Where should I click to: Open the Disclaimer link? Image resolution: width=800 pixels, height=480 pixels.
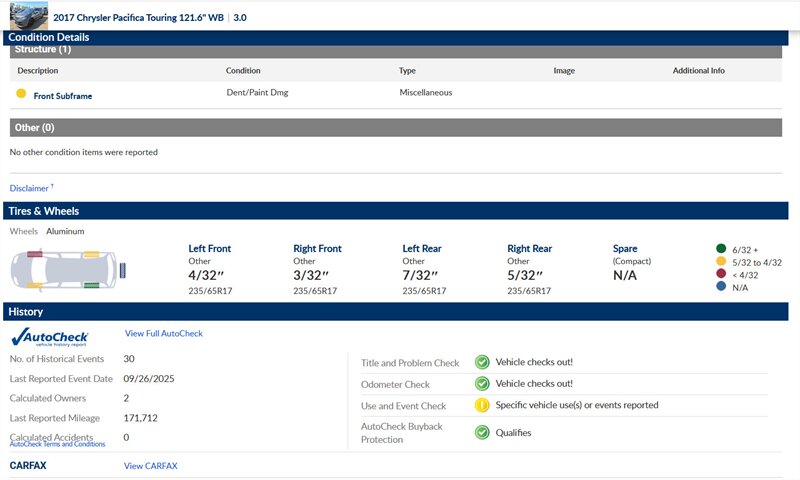click(31, 188)
